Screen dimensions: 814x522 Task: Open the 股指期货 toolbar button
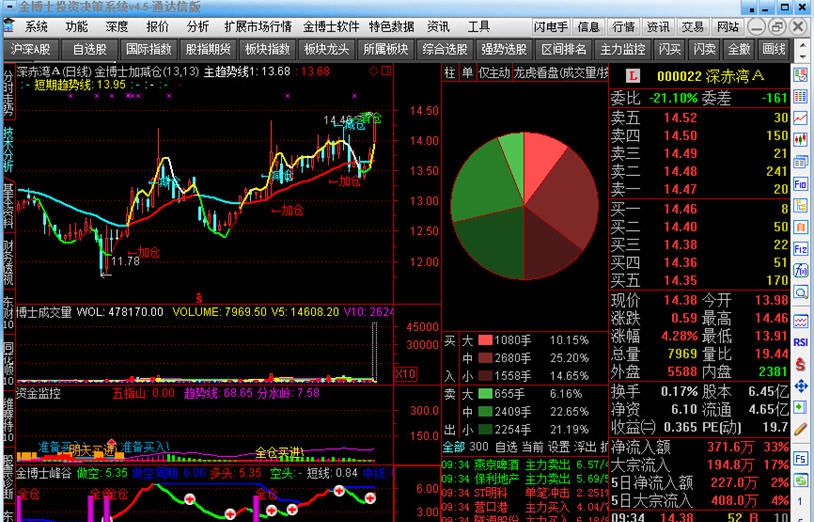pos(208,49)
